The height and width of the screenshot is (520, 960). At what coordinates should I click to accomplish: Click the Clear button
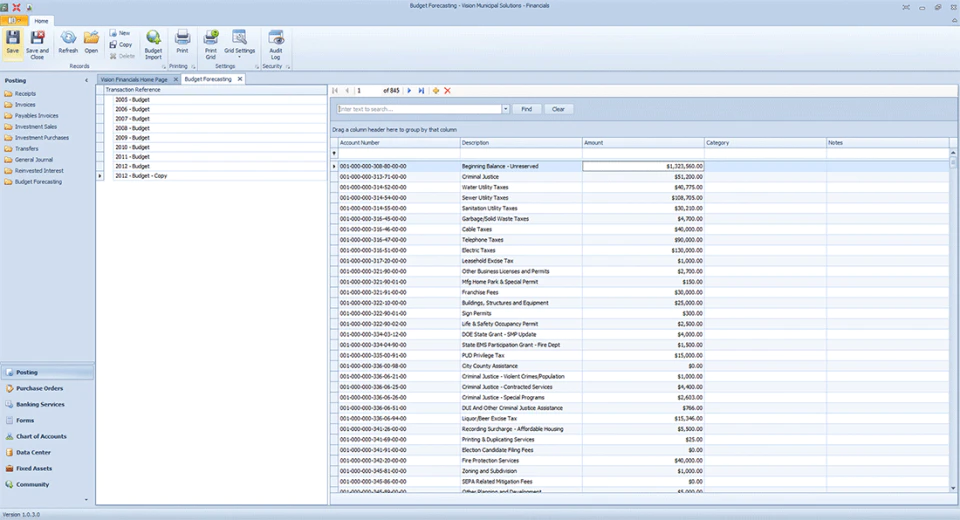point(558,109)
